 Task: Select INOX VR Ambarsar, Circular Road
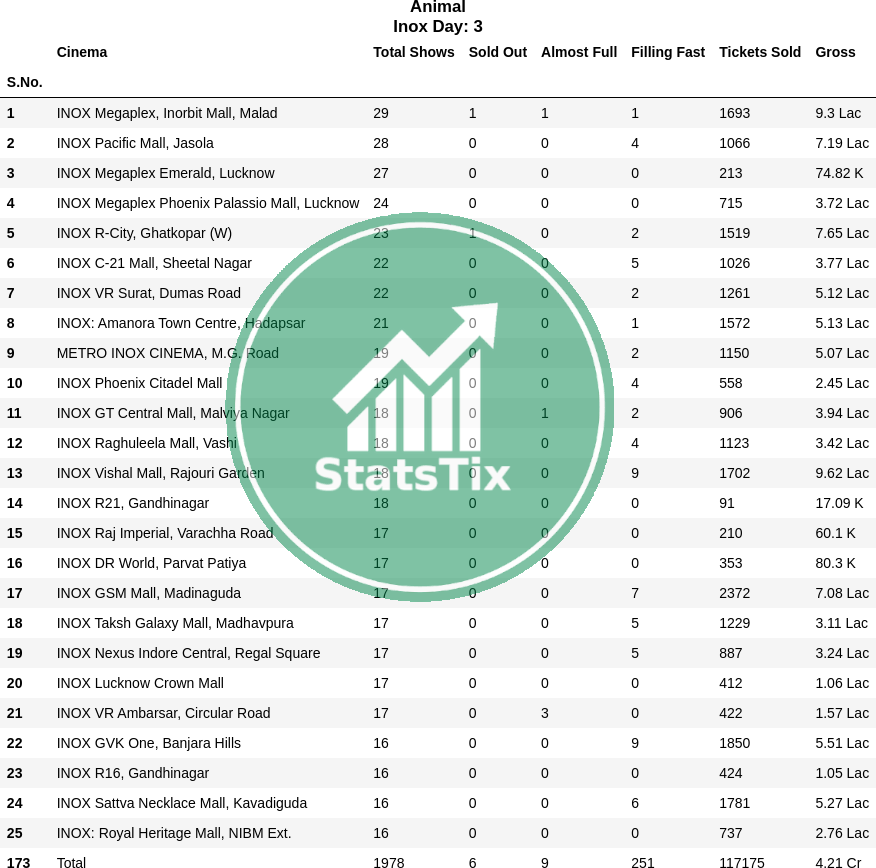(x=163, y=713)
